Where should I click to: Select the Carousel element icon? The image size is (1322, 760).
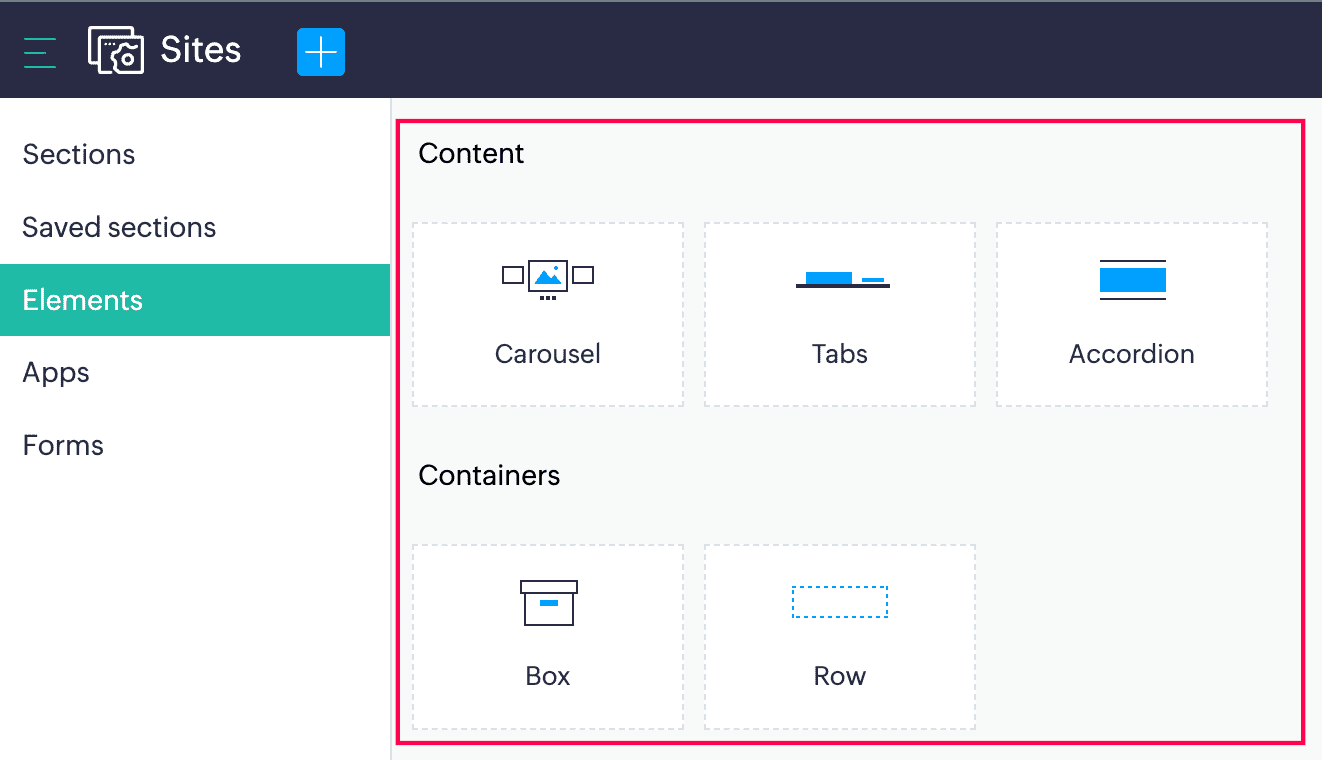(x=548, y=279)
